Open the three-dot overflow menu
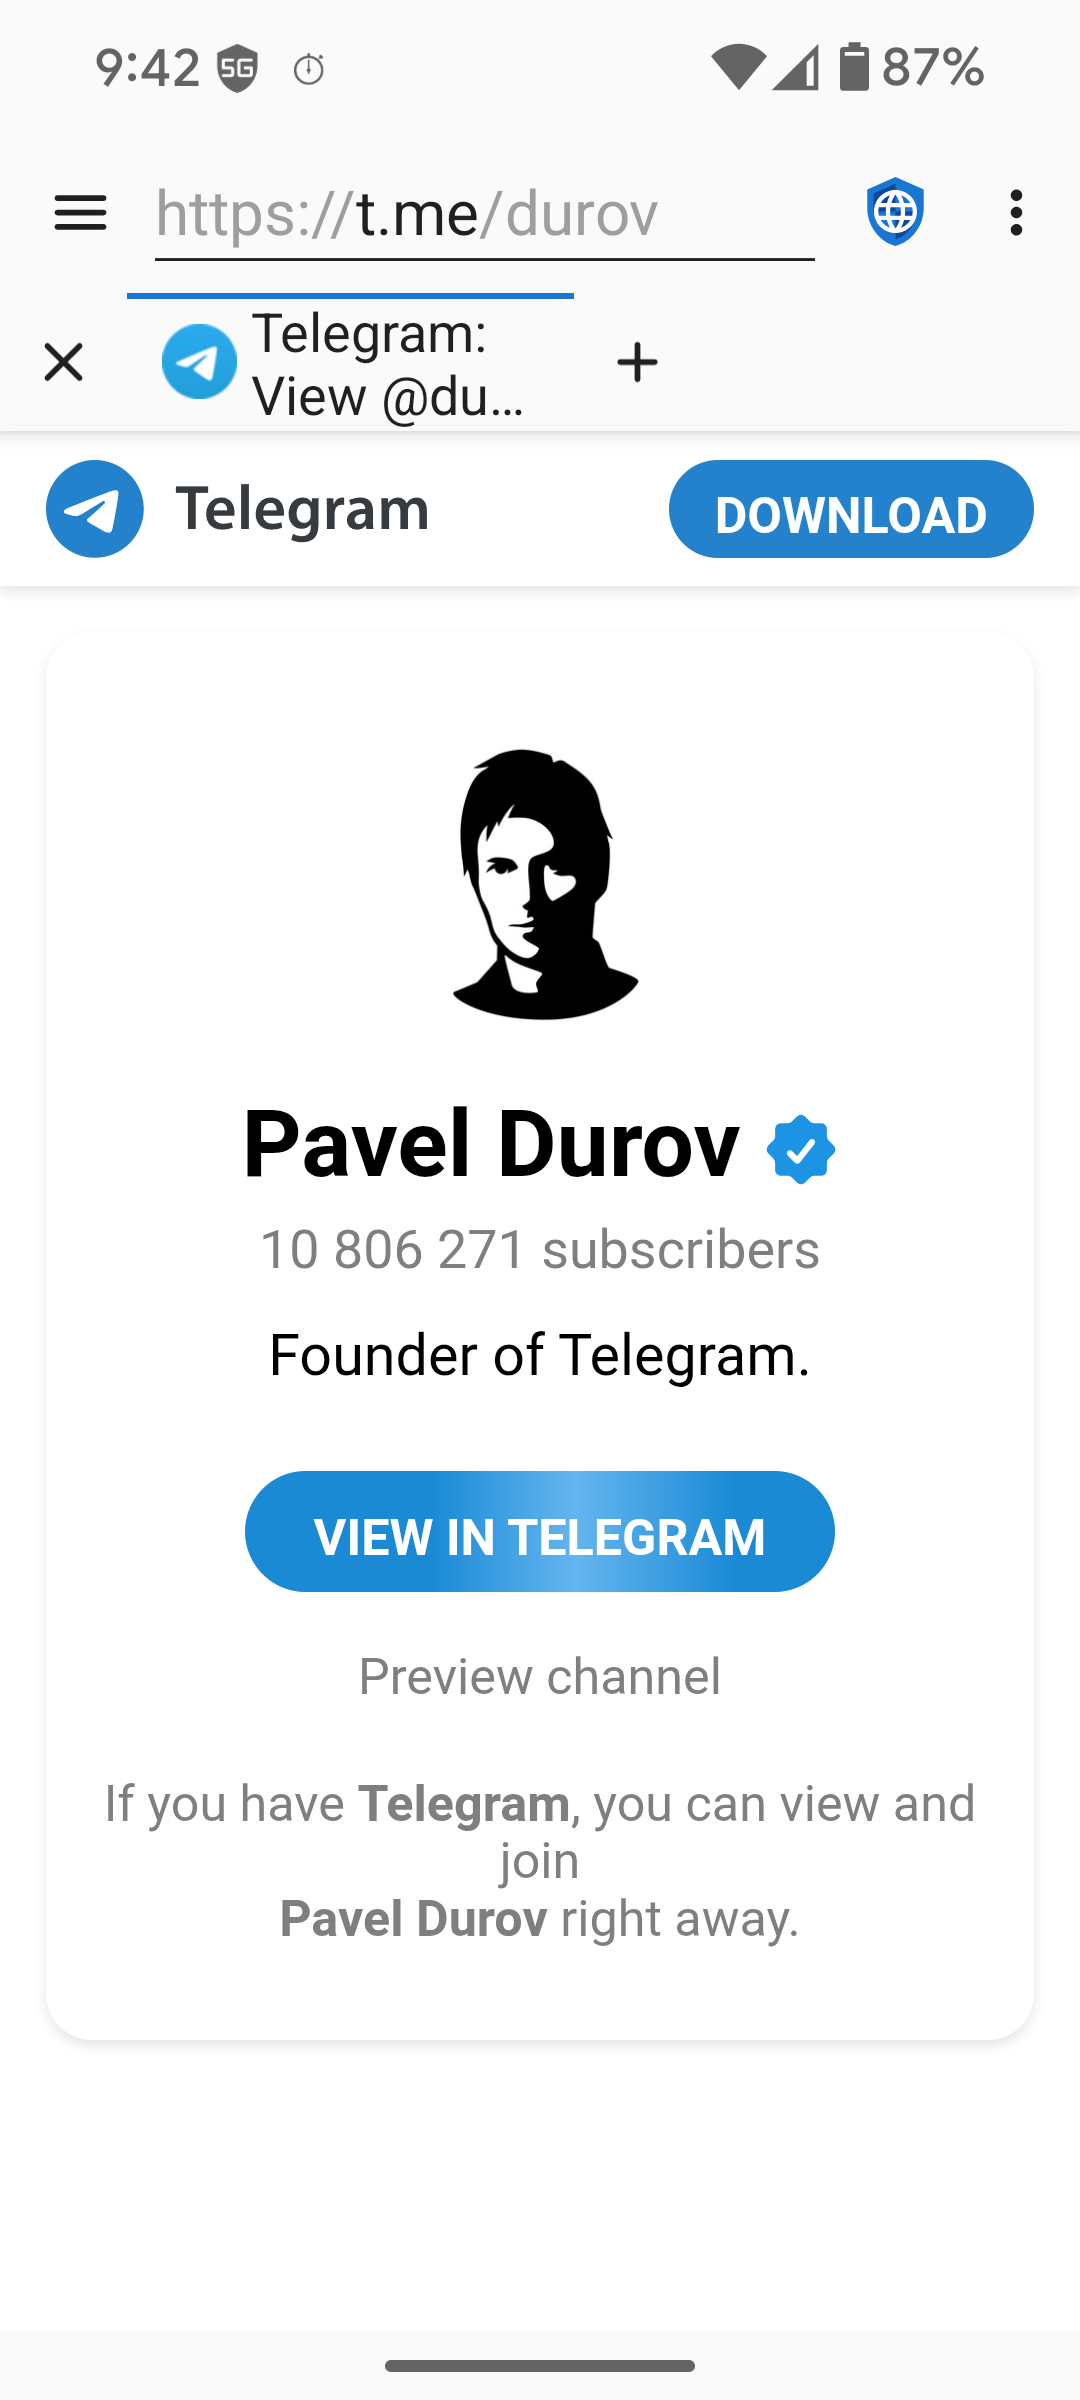 point(1016,213)
